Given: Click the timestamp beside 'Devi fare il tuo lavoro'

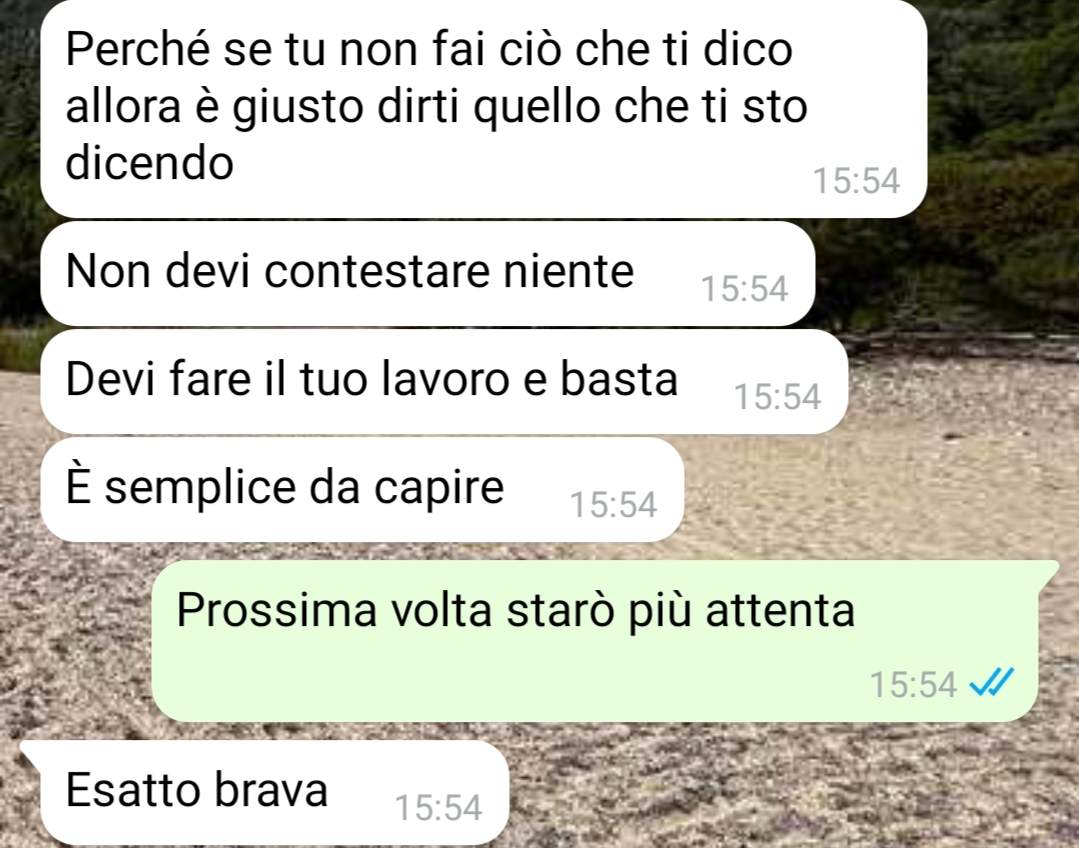Looking at the screenshot, I should coord(777,396).
